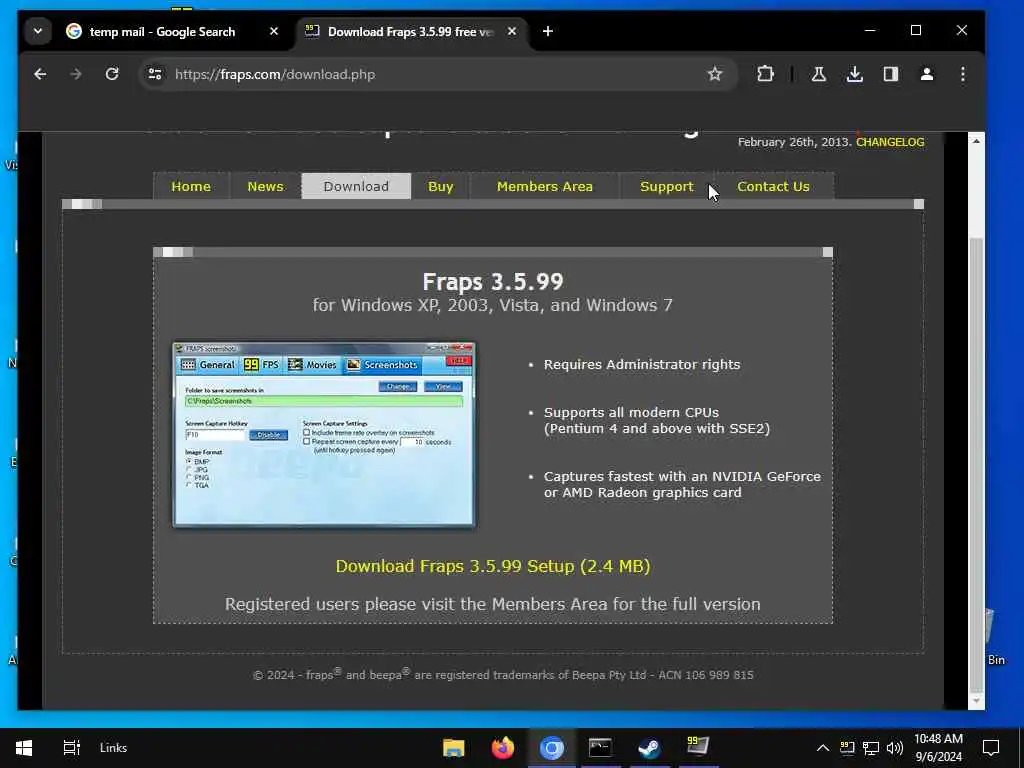
Task: Go to Members Area page
Action: coord(545,187)
